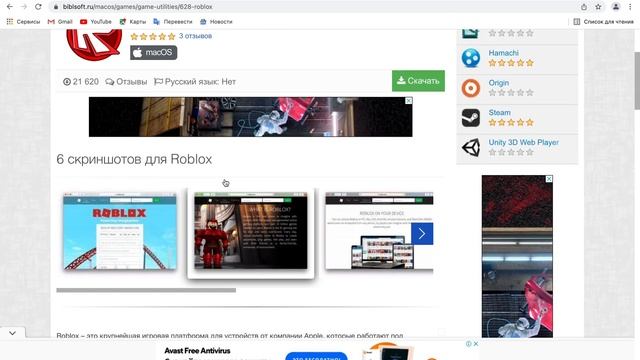Share the page using the share icon
The image size is (640, 360).
click(584, 7)
